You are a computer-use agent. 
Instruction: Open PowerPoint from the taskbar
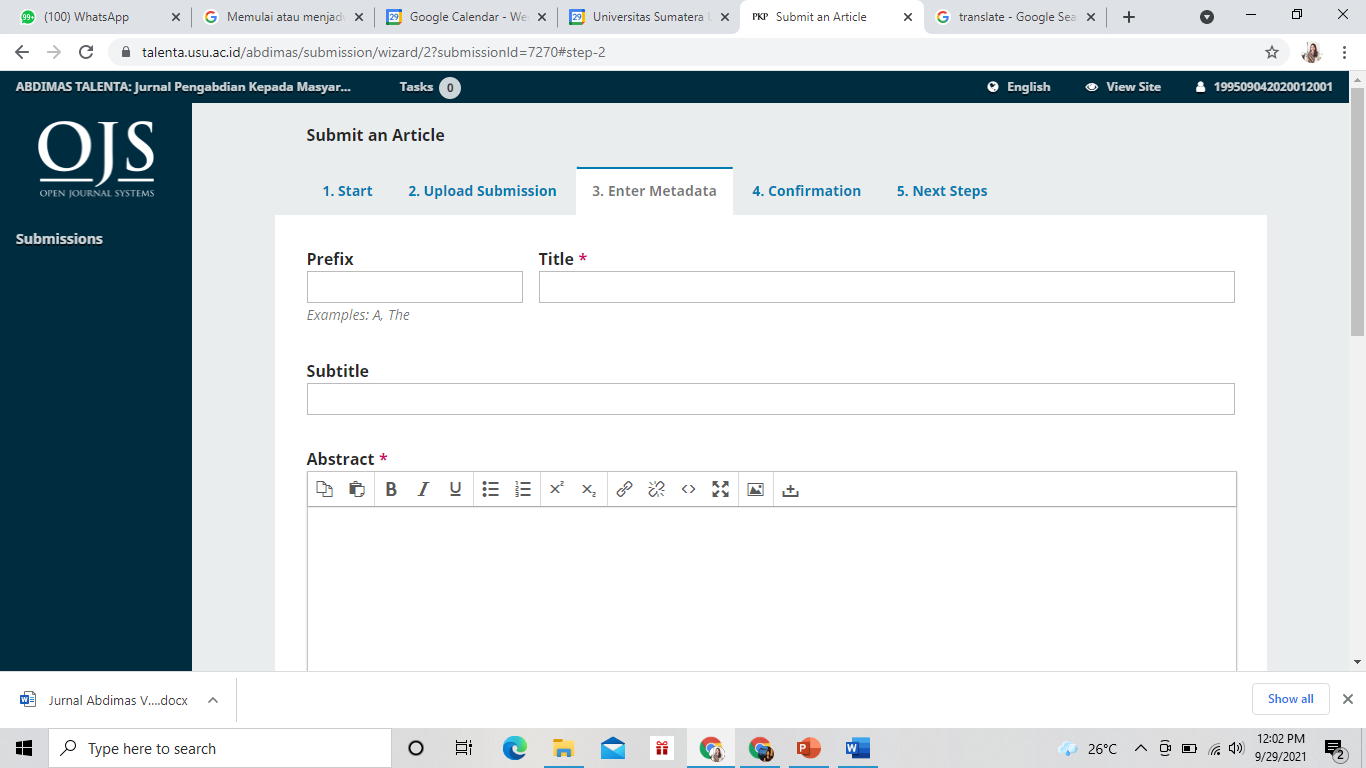tap(808, 748)
